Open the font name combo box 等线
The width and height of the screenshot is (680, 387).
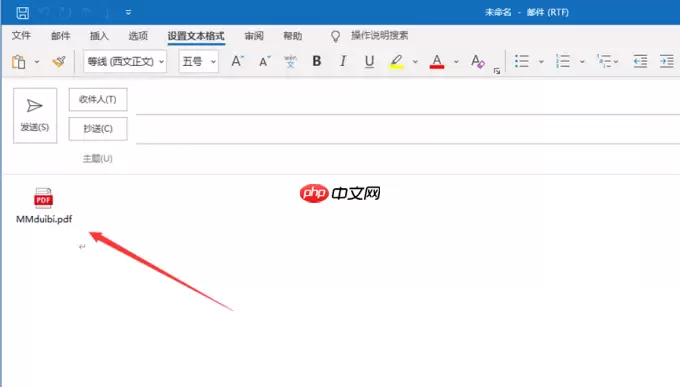(x=125, y=62)
